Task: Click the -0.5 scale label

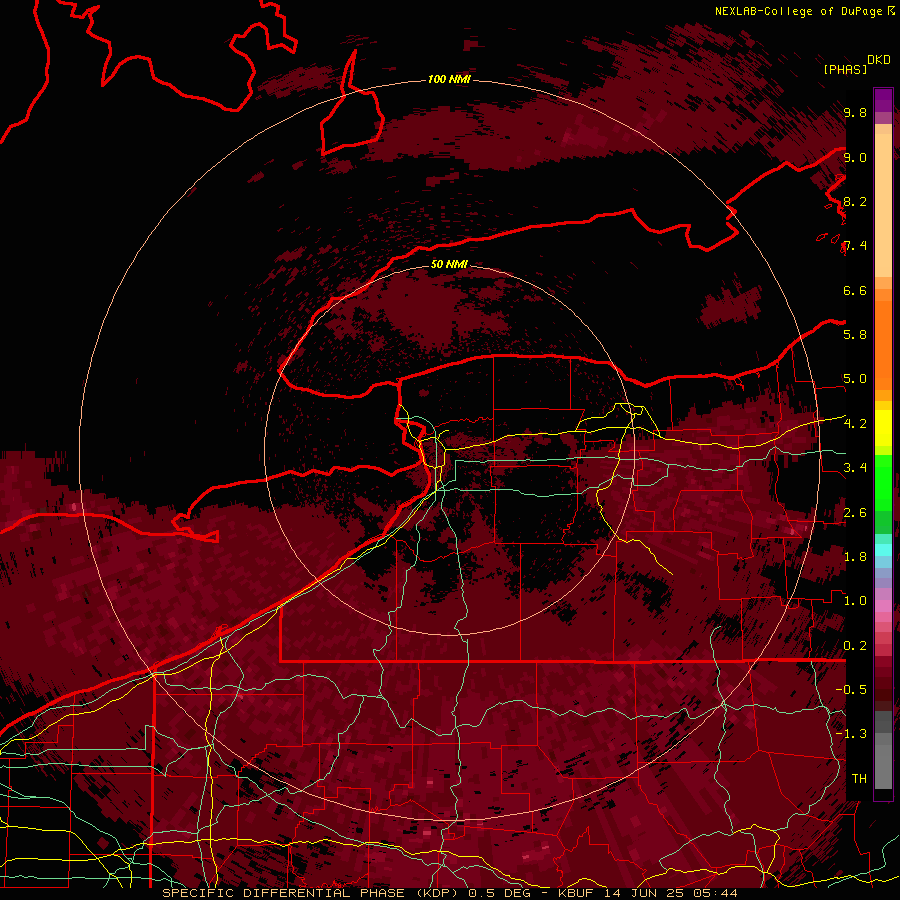Action: coord(851,690)
